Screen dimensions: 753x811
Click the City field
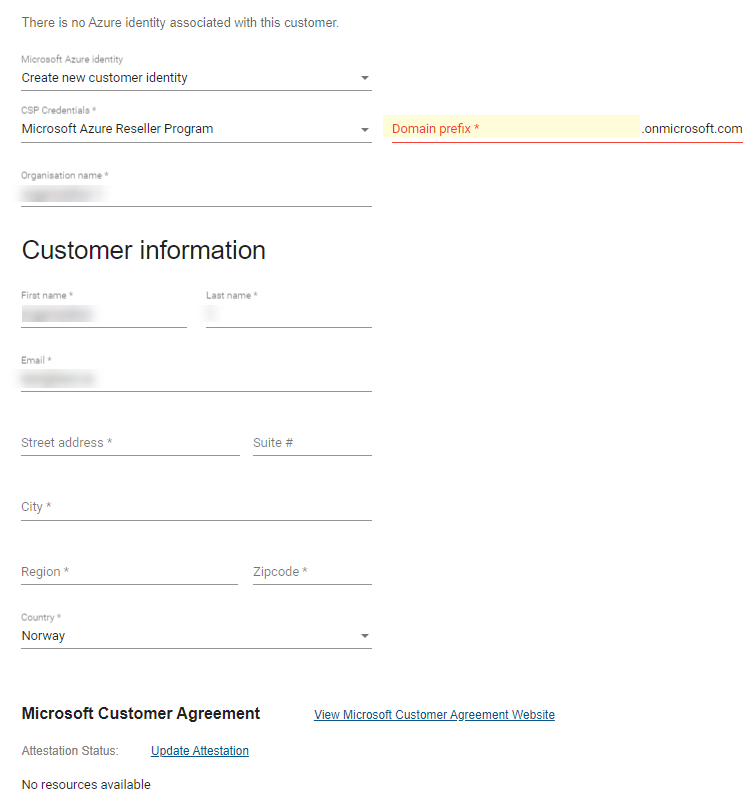pyautogui.click(x=196, y=507)
